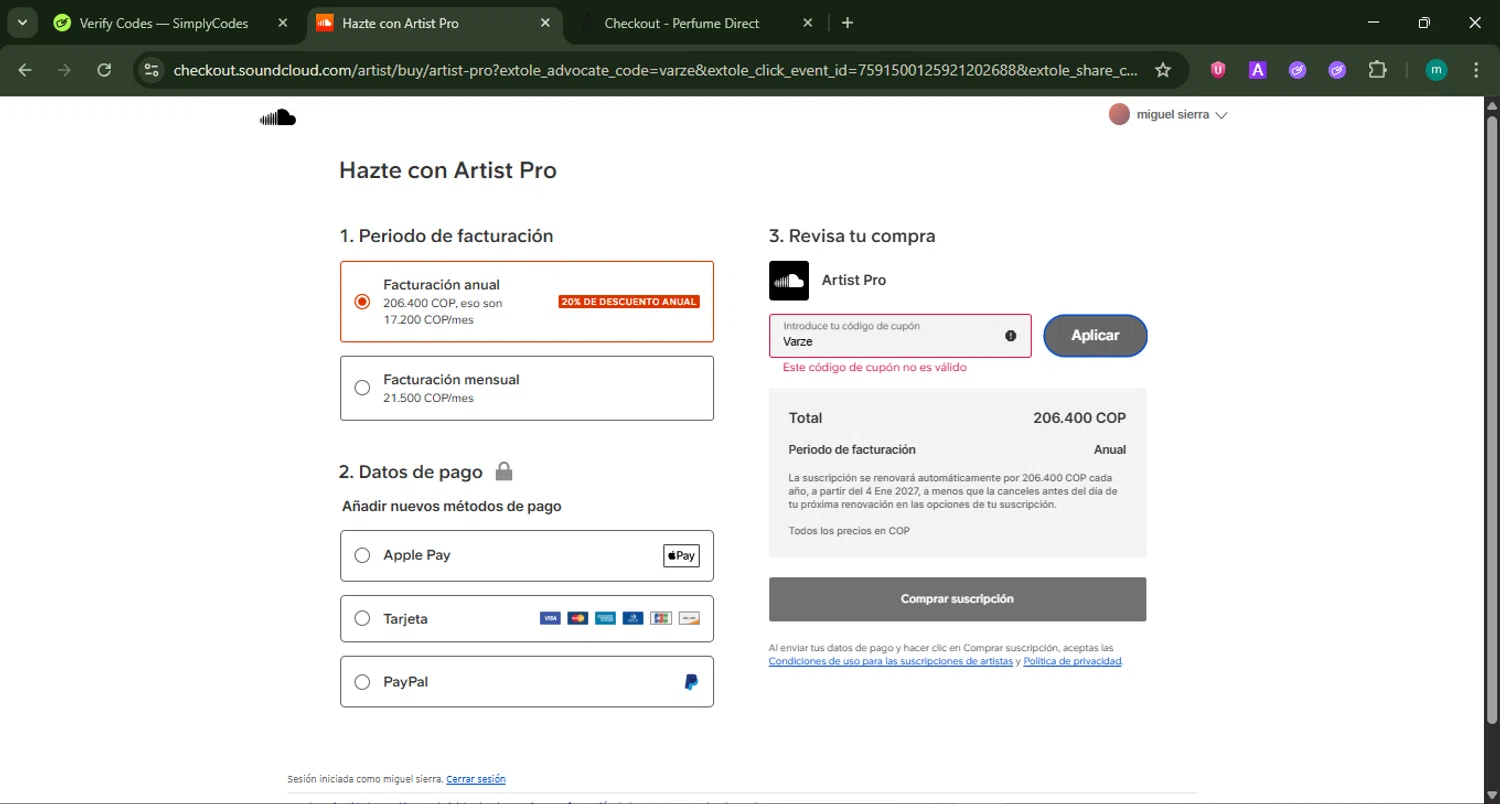Click the SoundCloud logo at page top
Image resolution: width=1500 pixels, height=804 pixels.
point(278,118)
